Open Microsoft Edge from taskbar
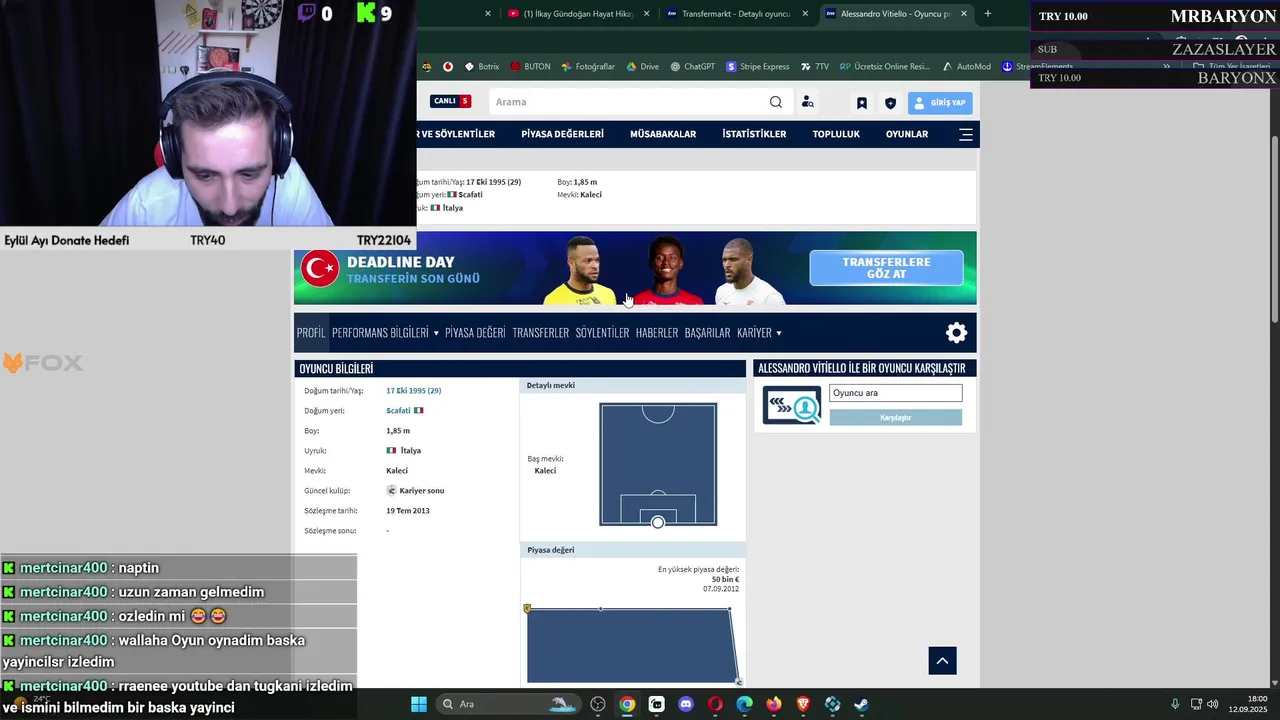 744,704
